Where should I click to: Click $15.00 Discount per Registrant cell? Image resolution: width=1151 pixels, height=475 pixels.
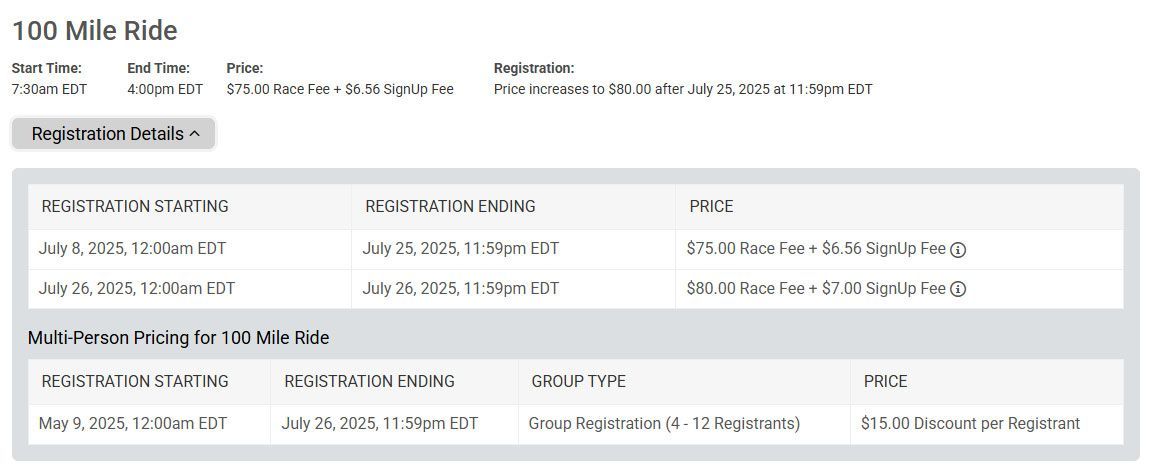coord(987,424)
